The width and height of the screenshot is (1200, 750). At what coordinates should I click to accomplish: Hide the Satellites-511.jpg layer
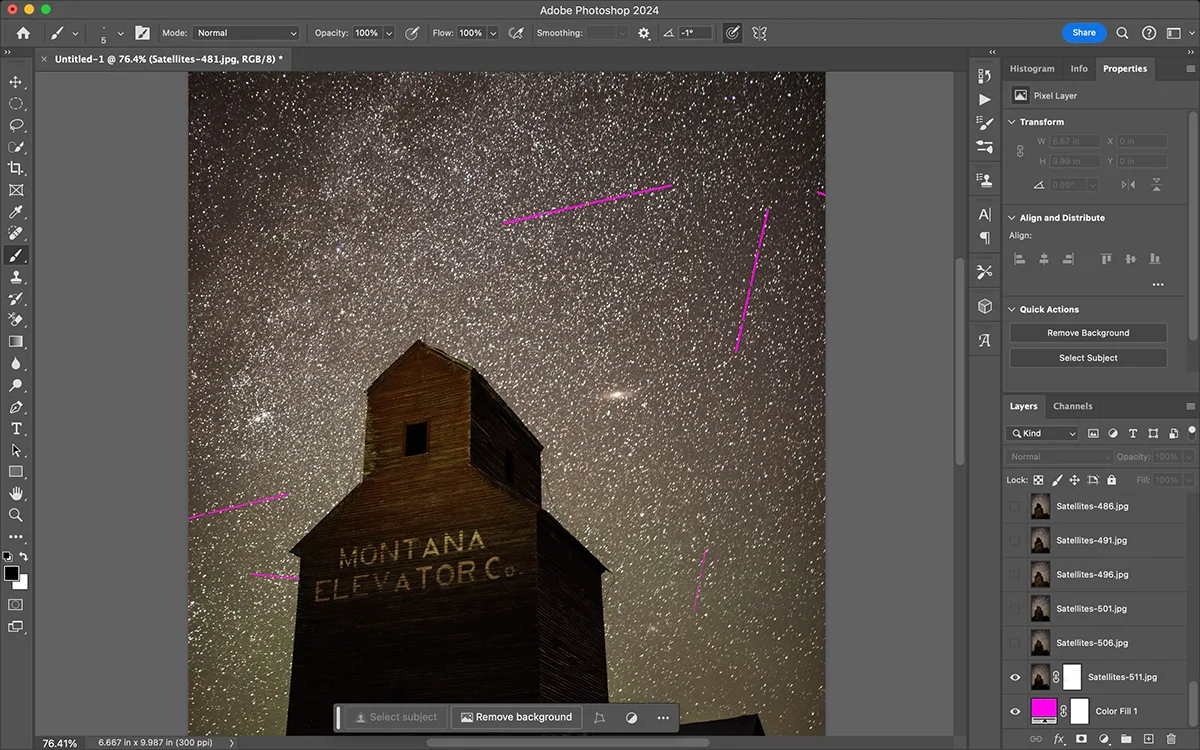1015,677
